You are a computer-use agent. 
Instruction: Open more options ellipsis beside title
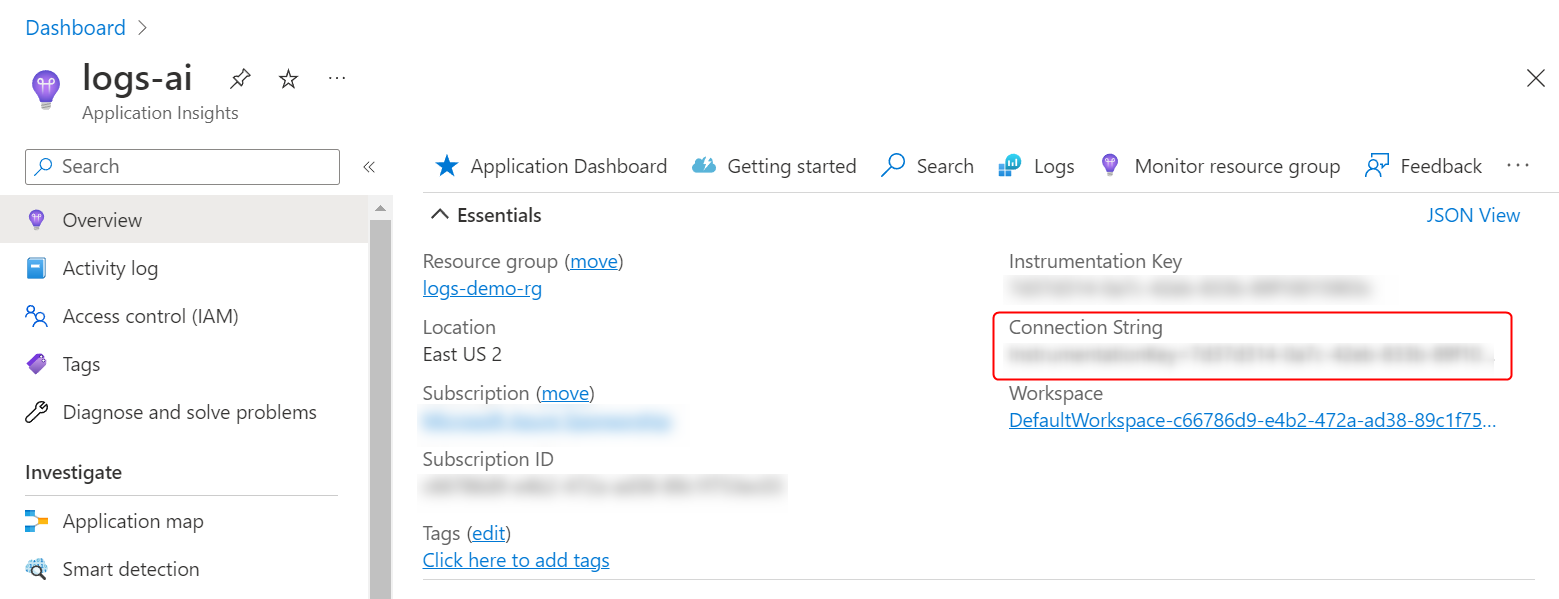pos(337,78)
